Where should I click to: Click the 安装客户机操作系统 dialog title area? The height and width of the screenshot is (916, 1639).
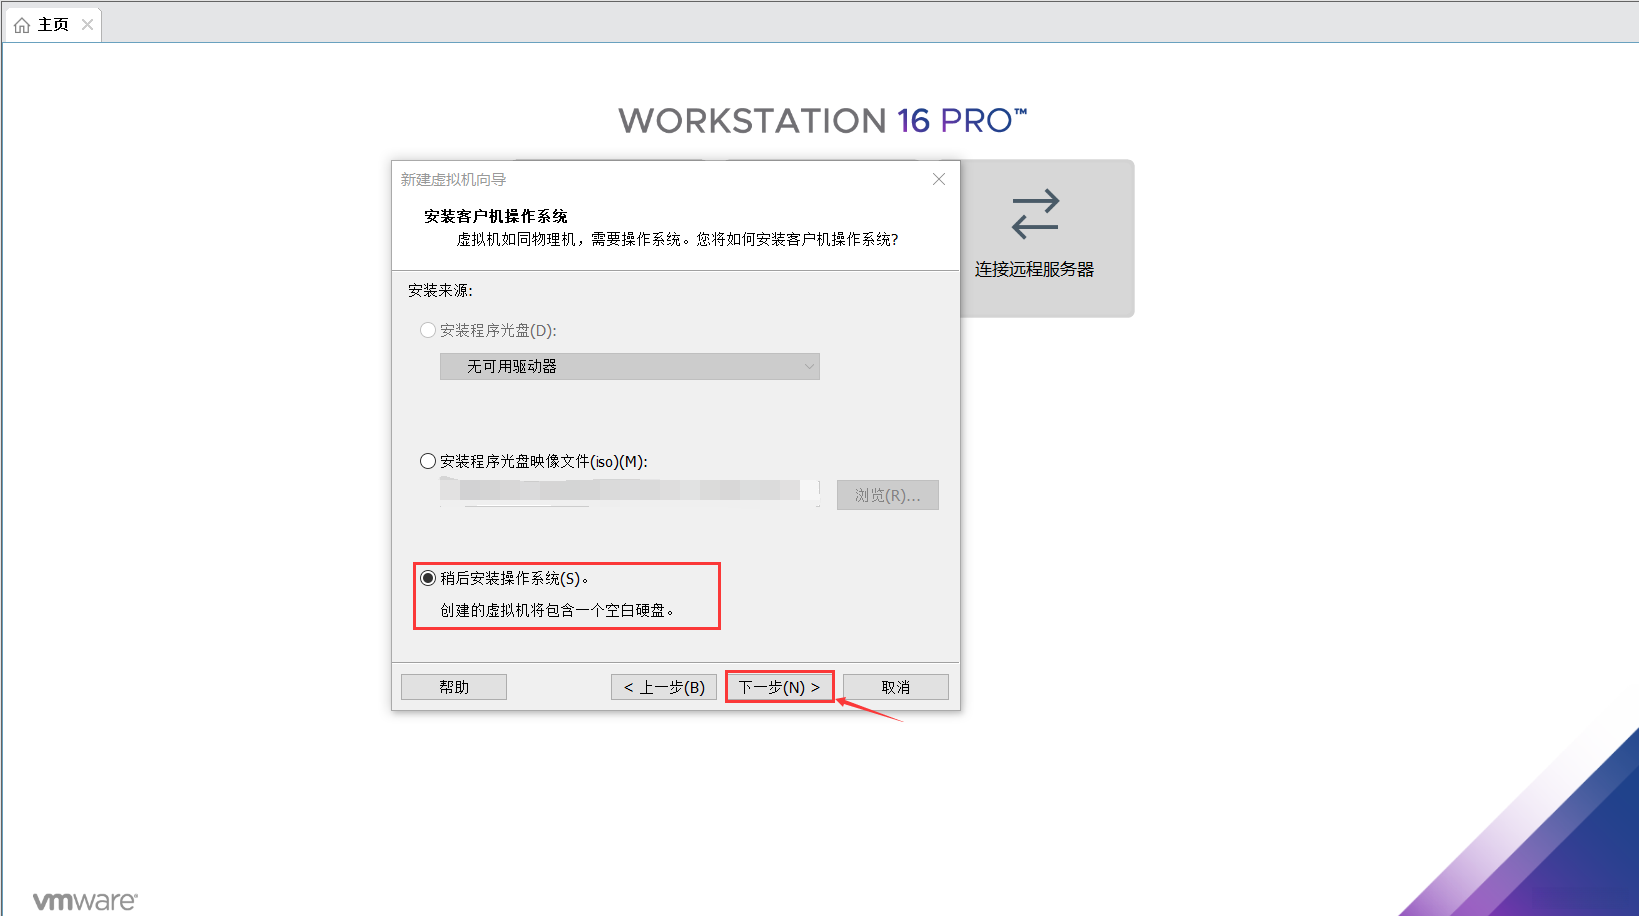pos(494,215)
